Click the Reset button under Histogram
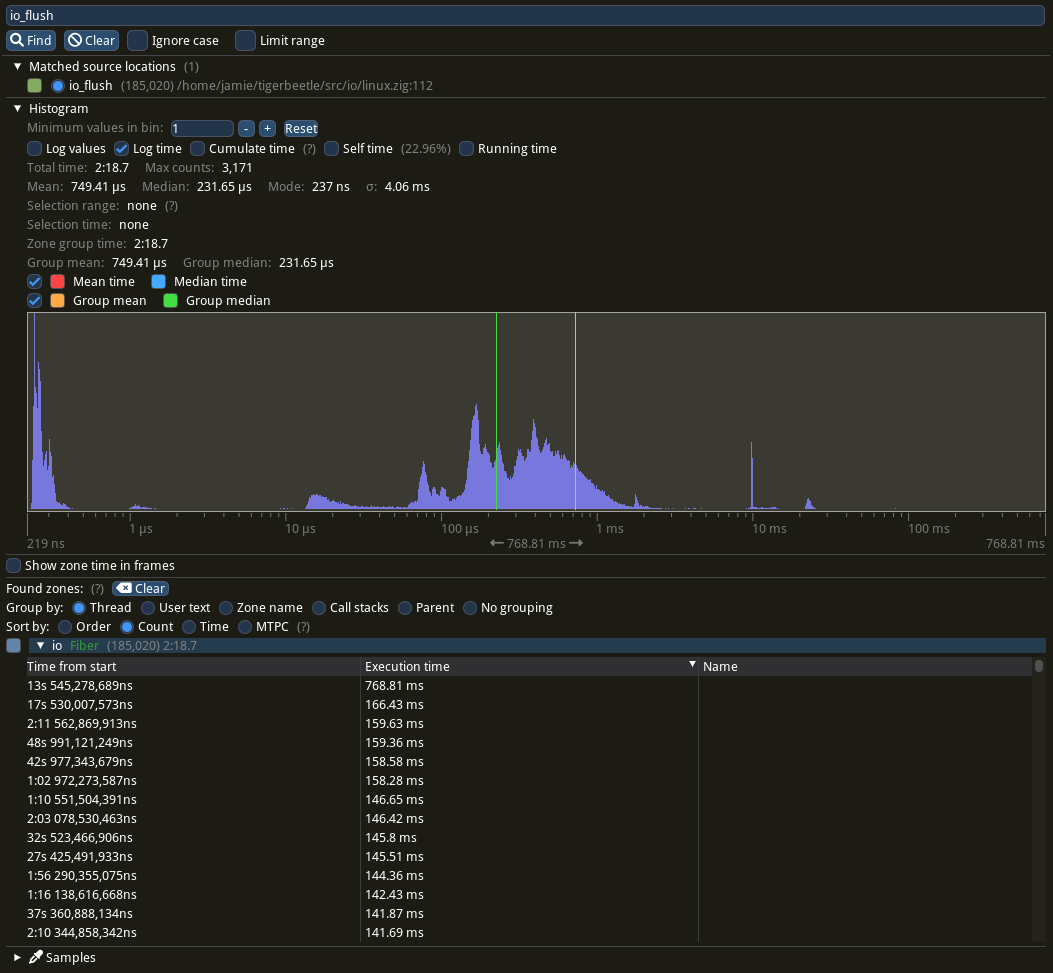The image size is (1053, 973). [300, 128]
